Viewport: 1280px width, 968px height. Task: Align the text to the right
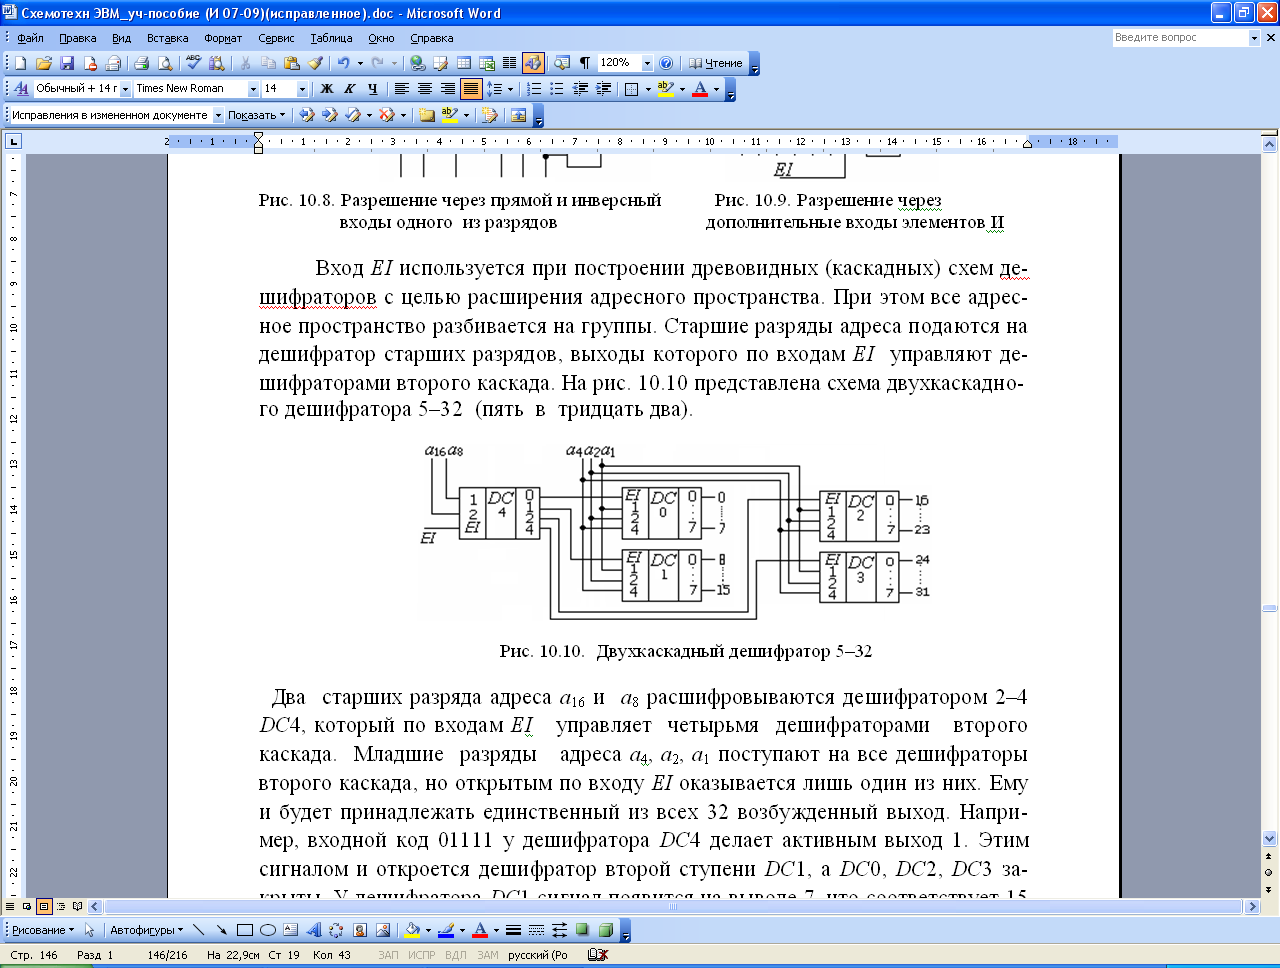click(x=447, y=89)
